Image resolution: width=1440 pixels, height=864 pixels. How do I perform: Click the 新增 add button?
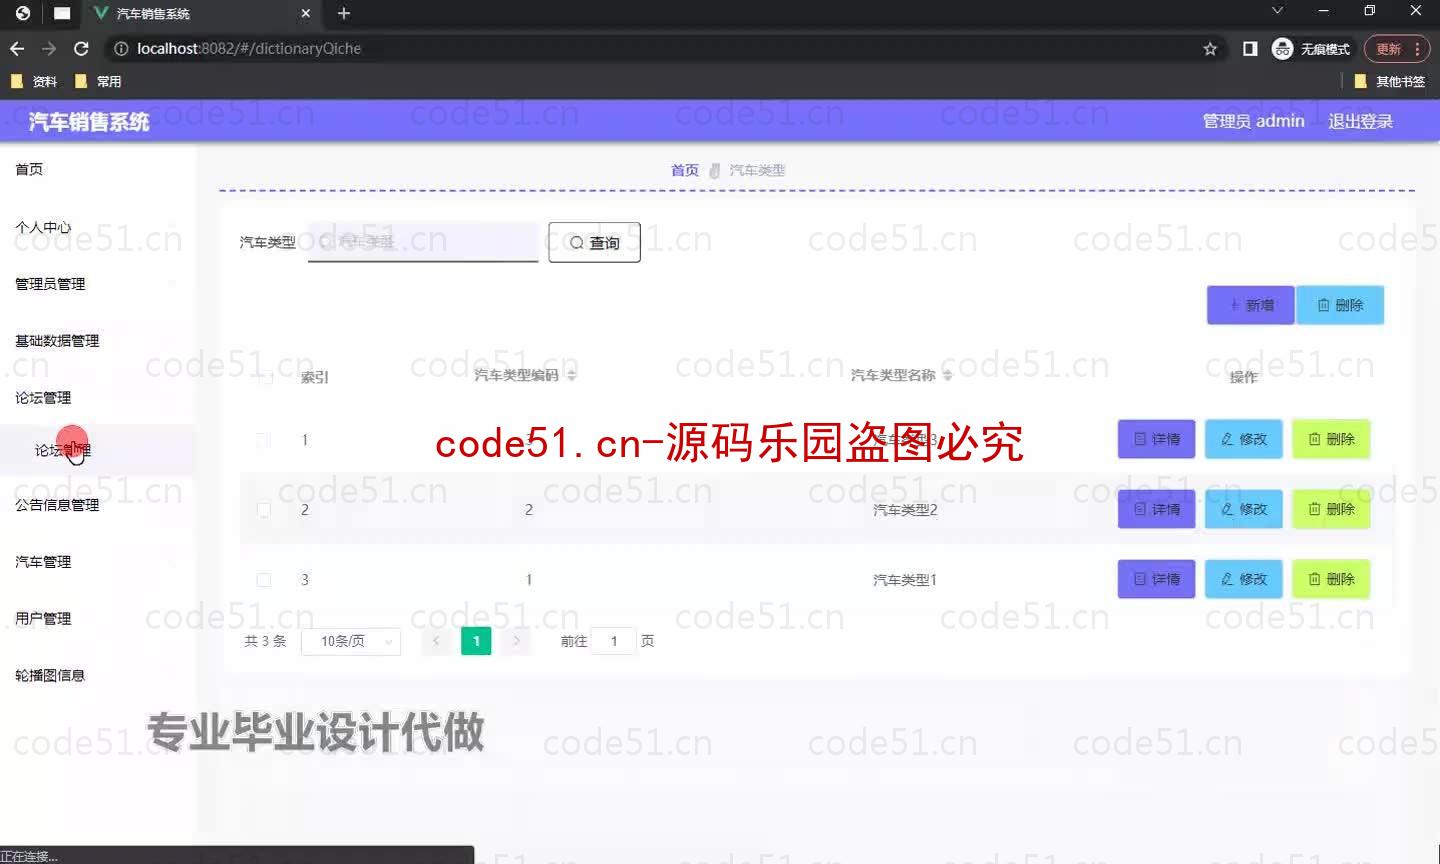pyautogui.click(x=1251, y=305)
